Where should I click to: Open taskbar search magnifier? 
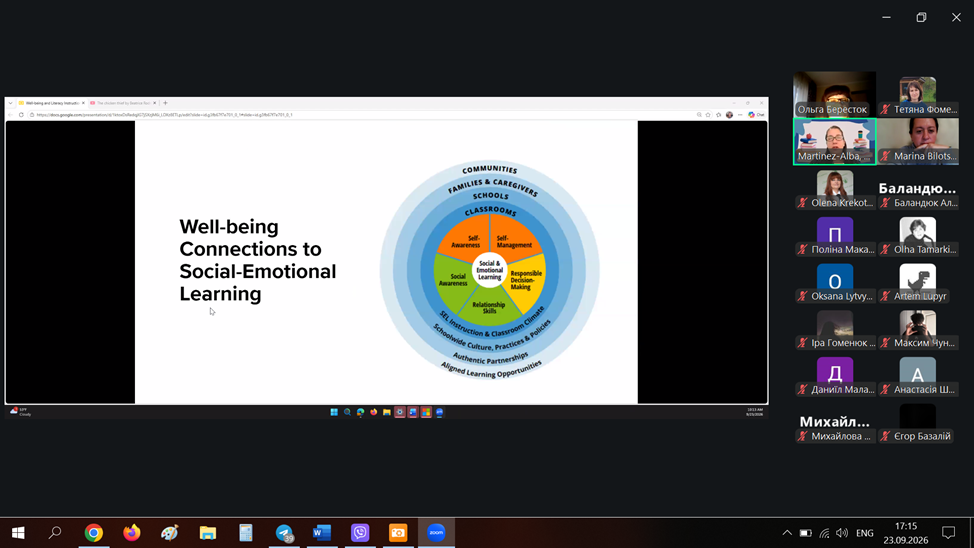click(55, 532)
